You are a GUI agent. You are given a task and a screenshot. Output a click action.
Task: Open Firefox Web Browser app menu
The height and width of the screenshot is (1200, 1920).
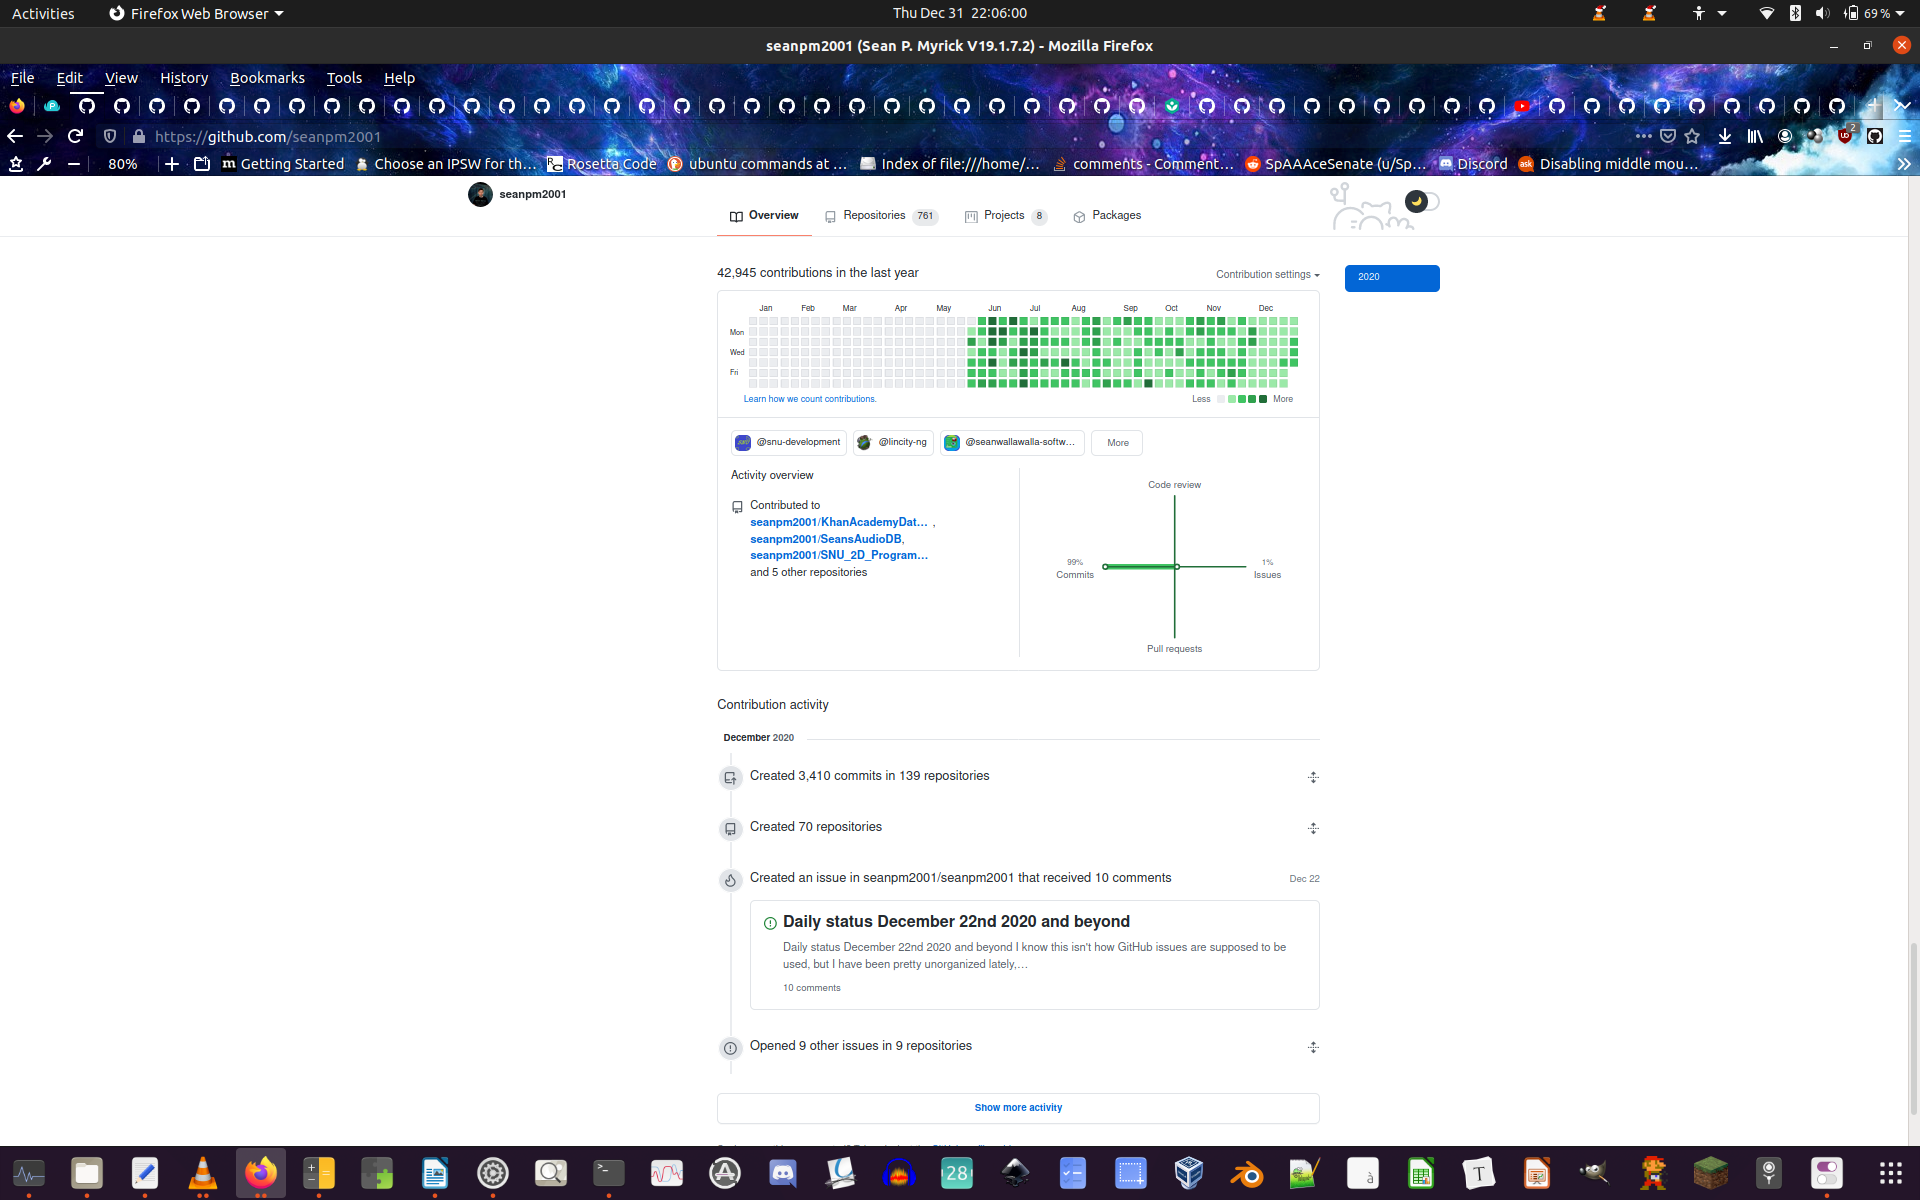click(x=196, y=13)
